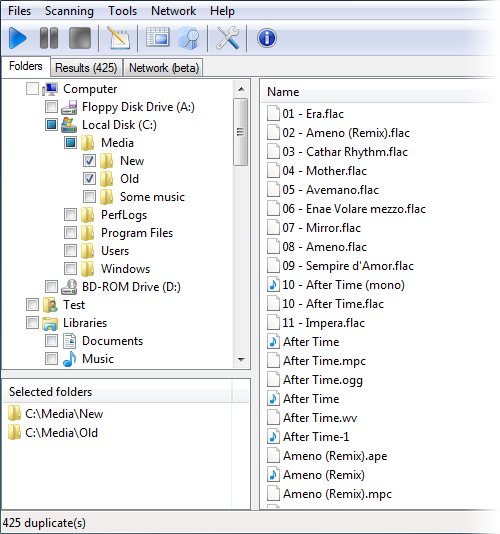This screenshot has height=534, width=500.
Task: Open the Tools menu
Action: click(122, 11)
